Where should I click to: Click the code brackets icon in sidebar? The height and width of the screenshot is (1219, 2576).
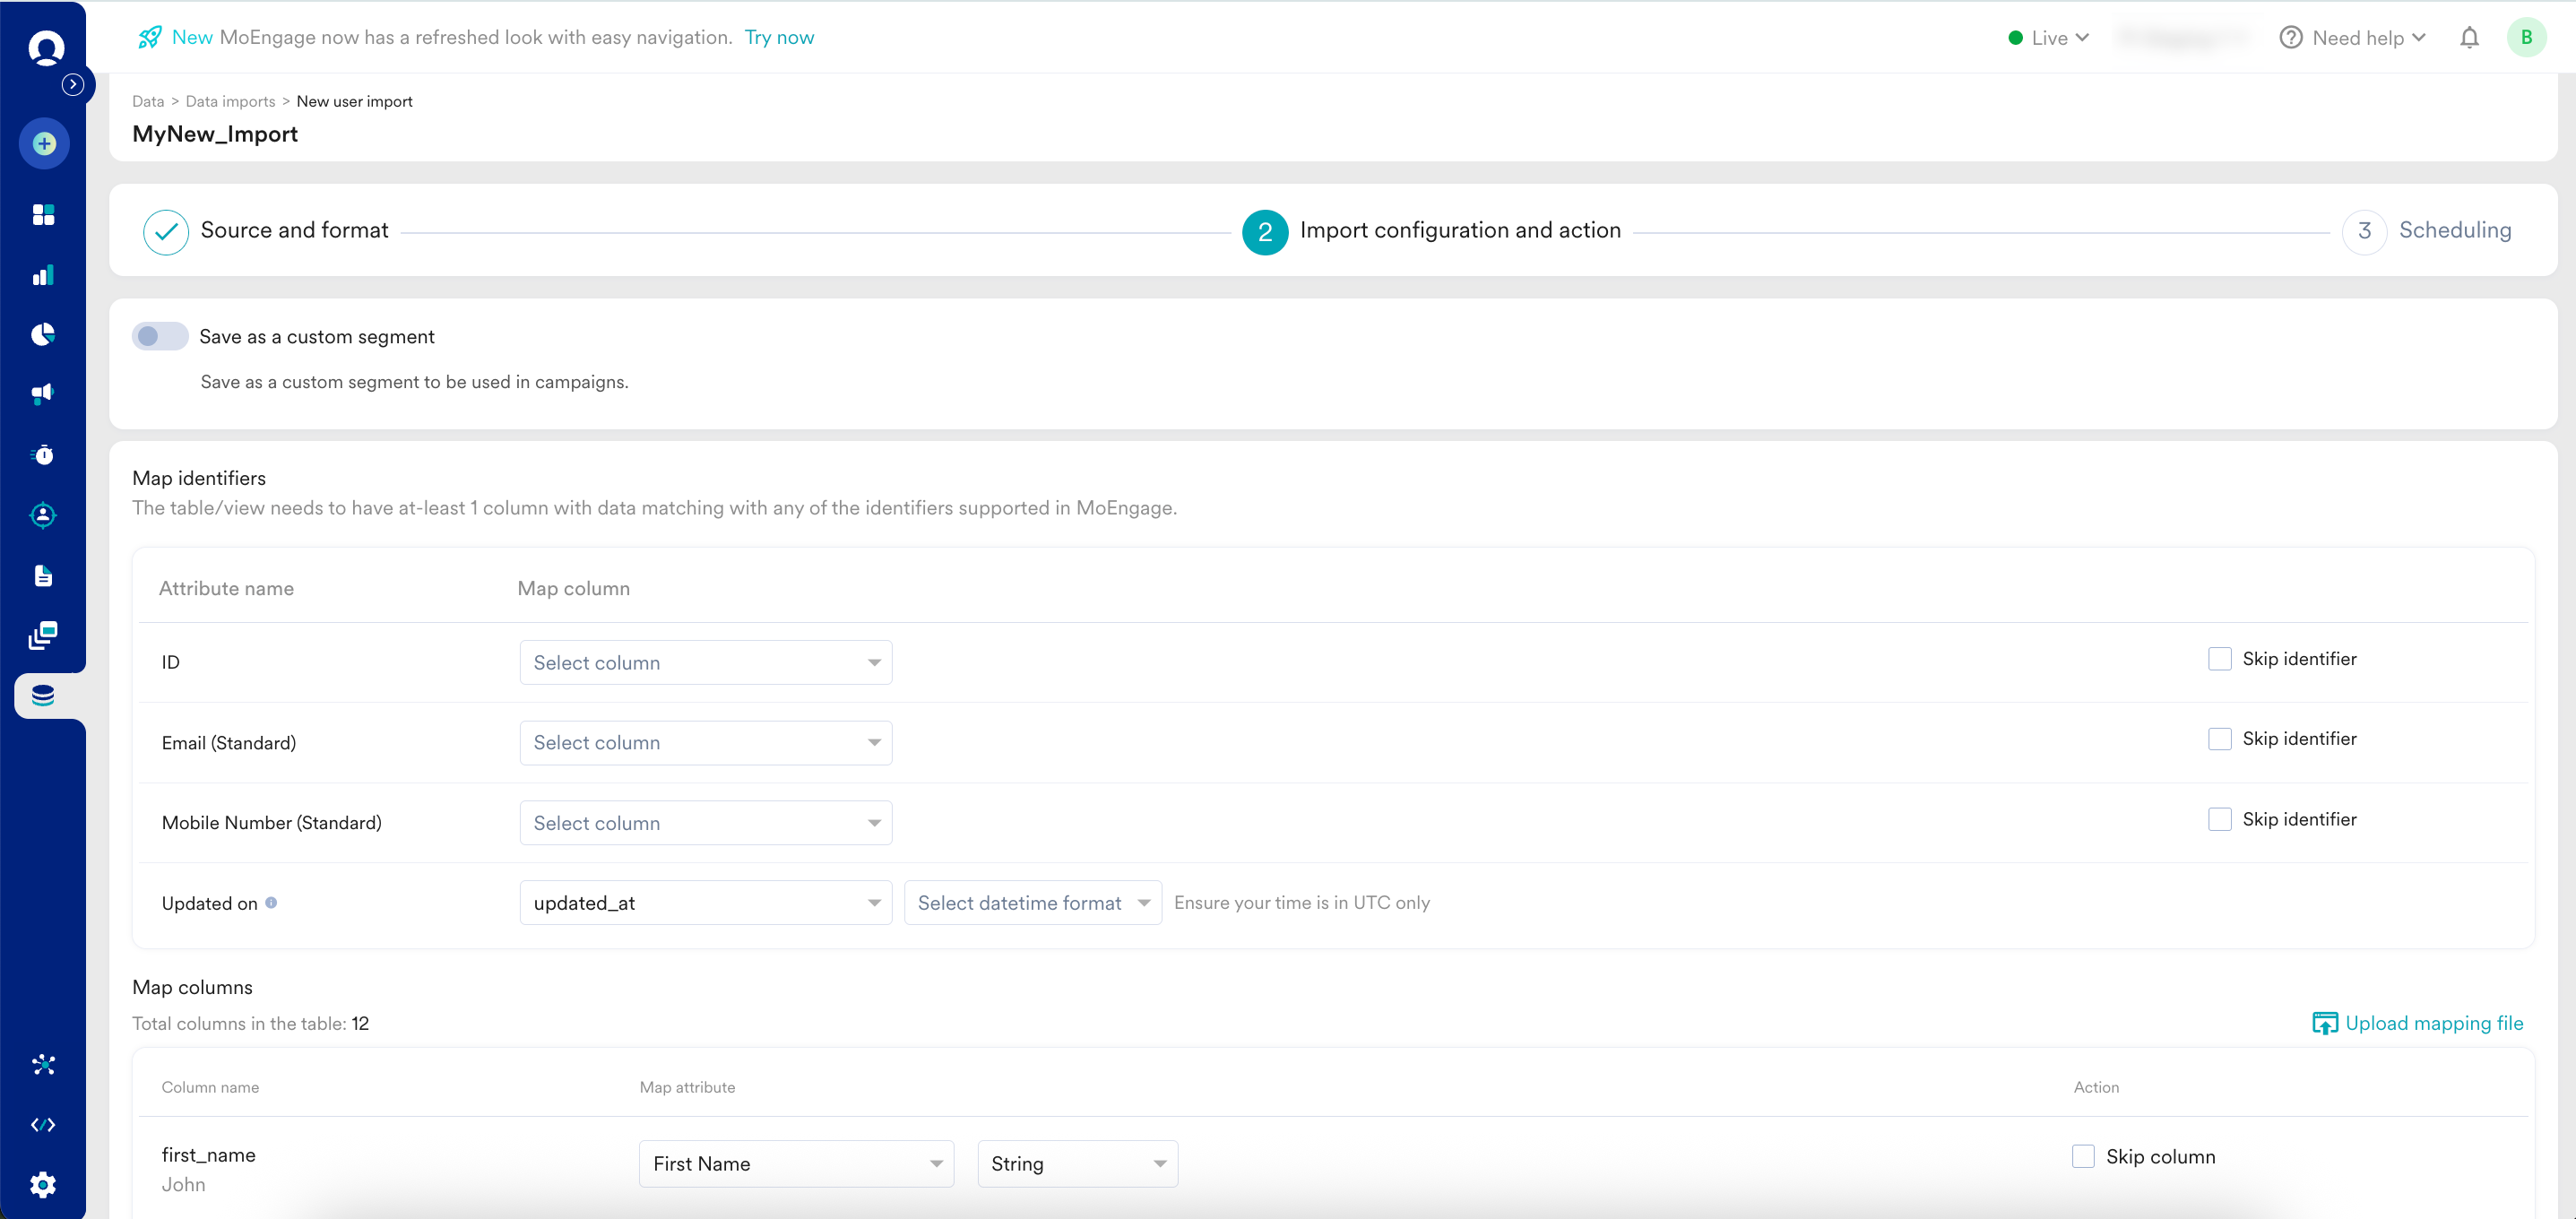[x=43, y=1125]
